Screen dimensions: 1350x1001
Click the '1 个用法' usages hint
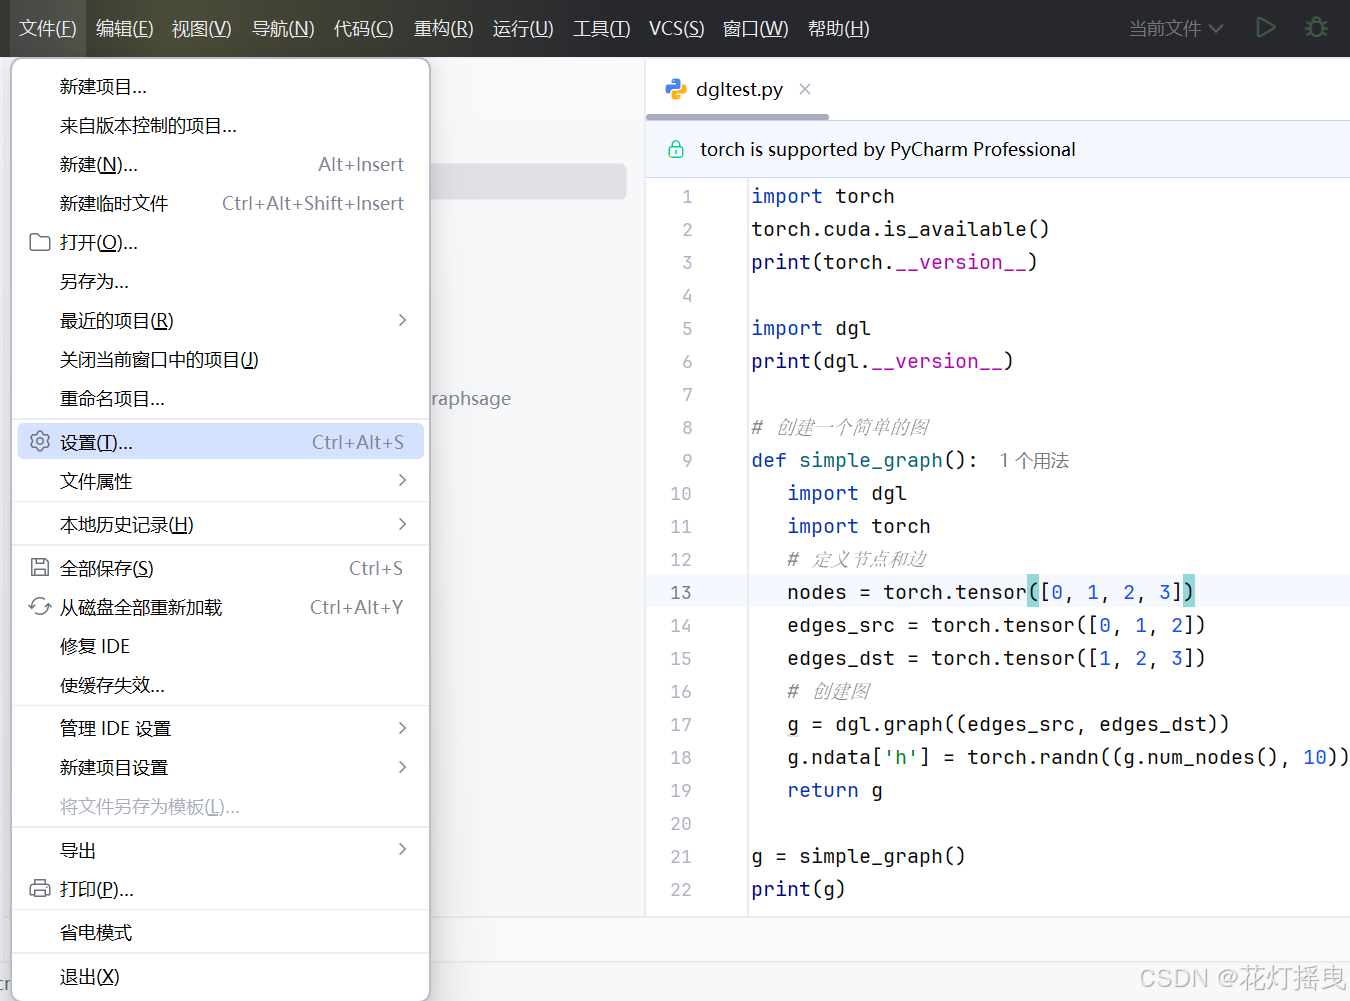[1034, 460]
